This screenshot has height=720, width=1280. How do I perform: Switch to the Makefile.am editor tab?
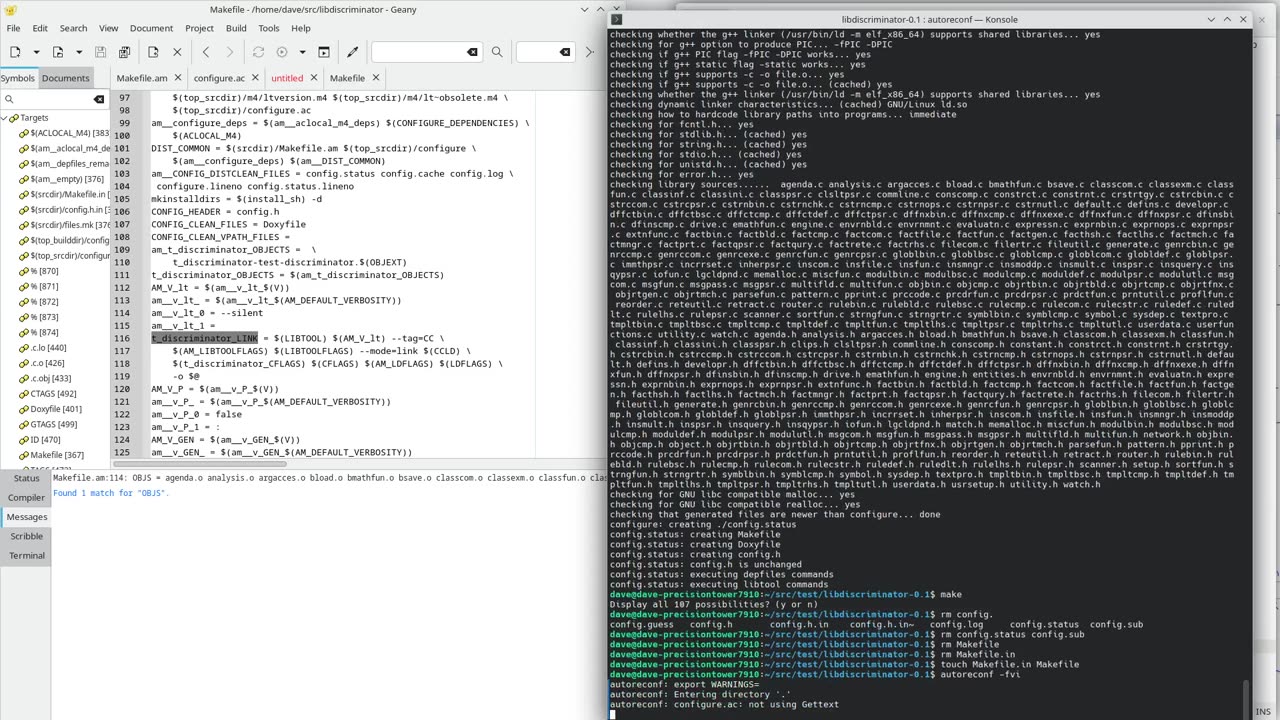tap(141, 78)
